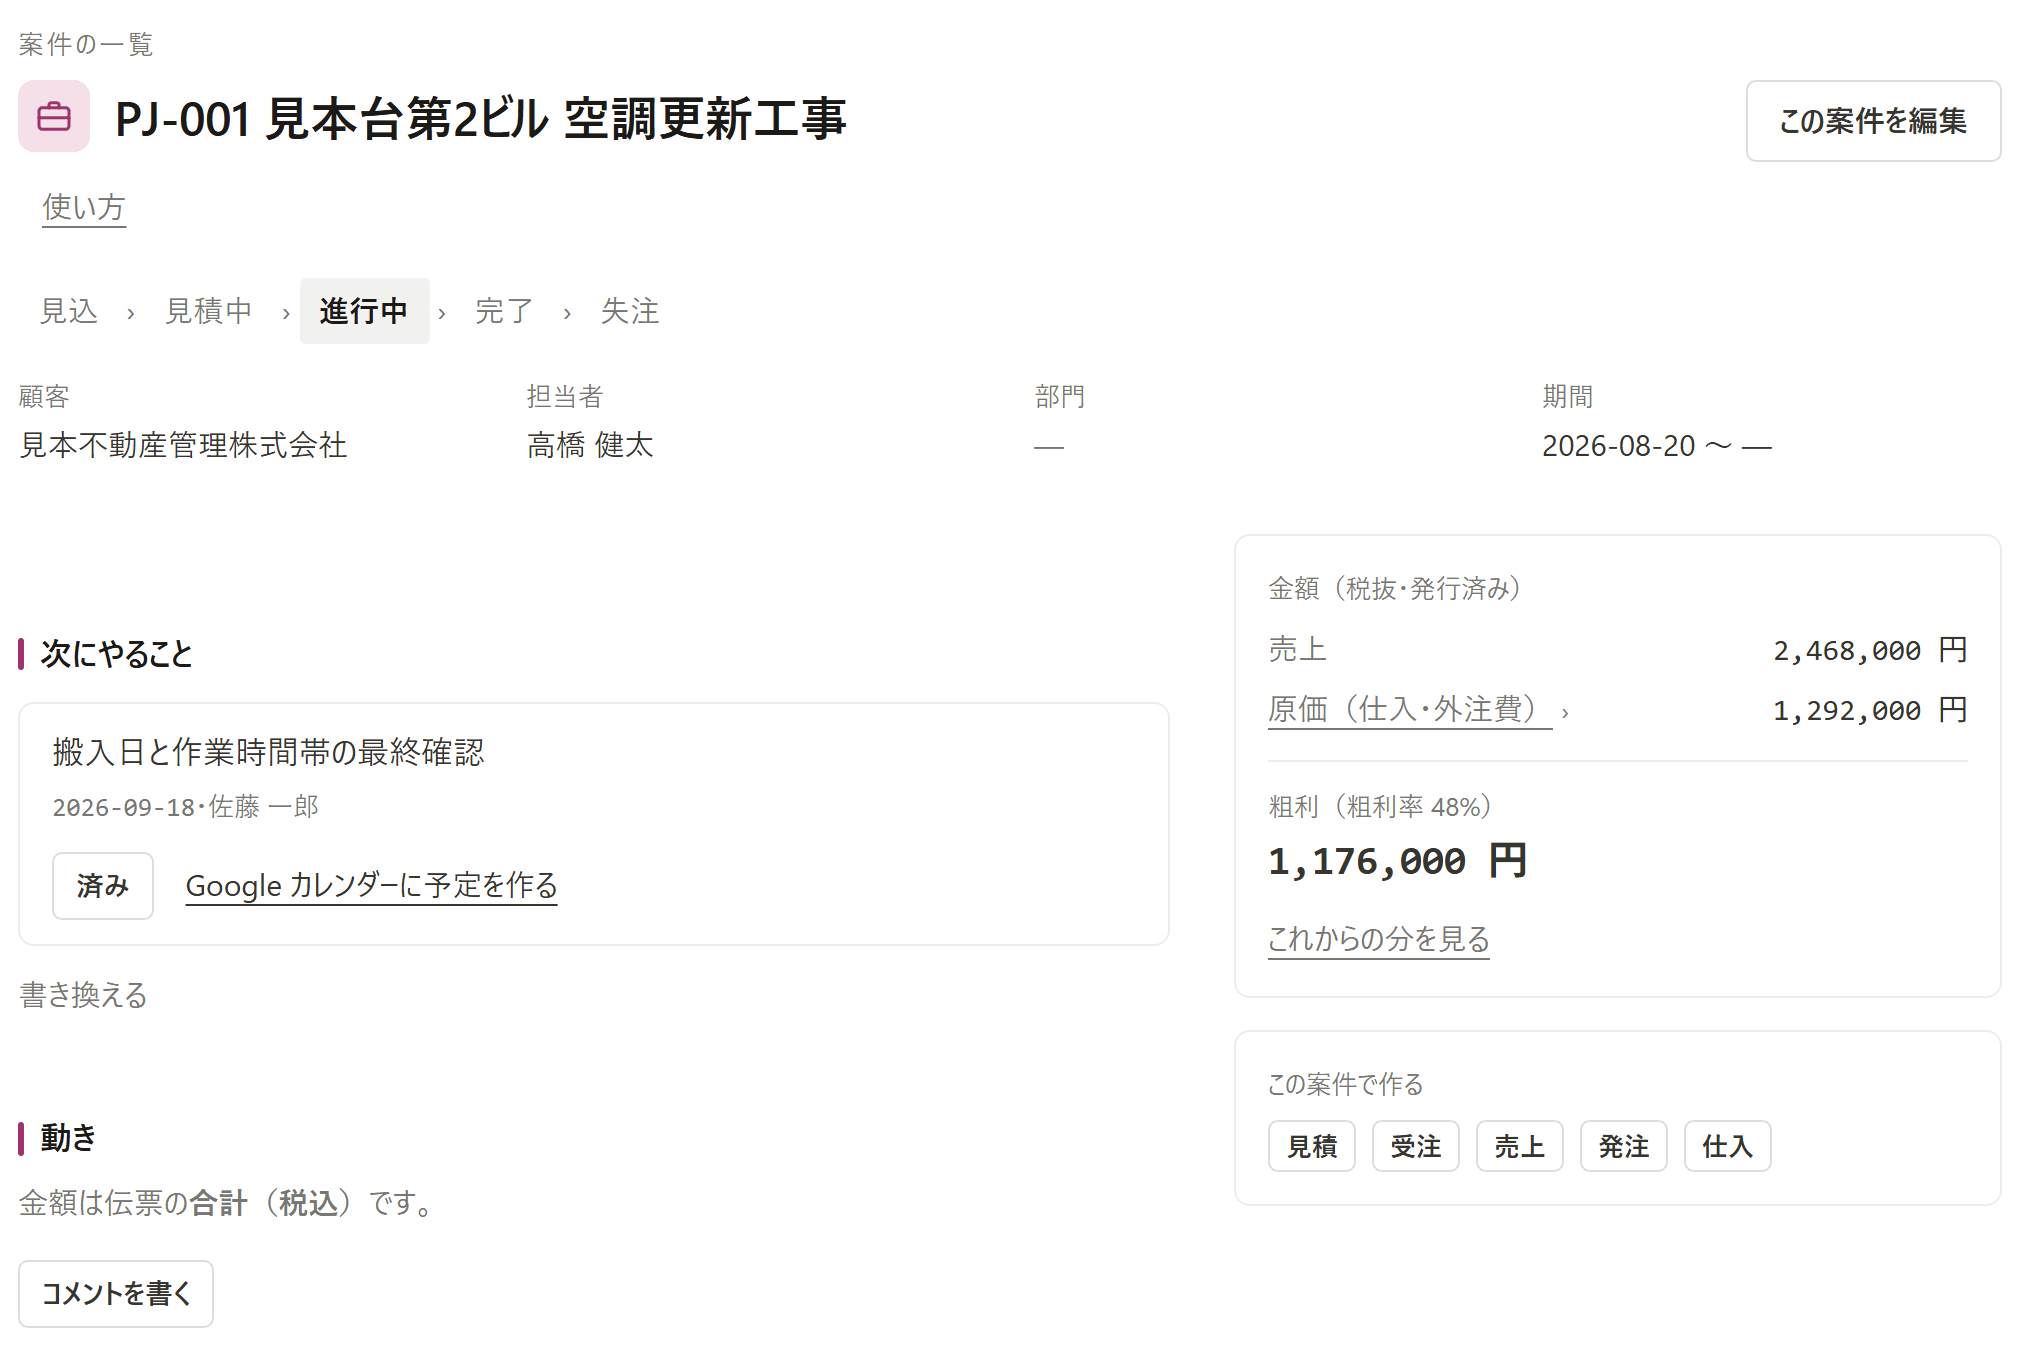Create a 見積 document for this project
This screenshot has height=1345, width=2020.
pyautogui.click(x=1312, y=1146)
